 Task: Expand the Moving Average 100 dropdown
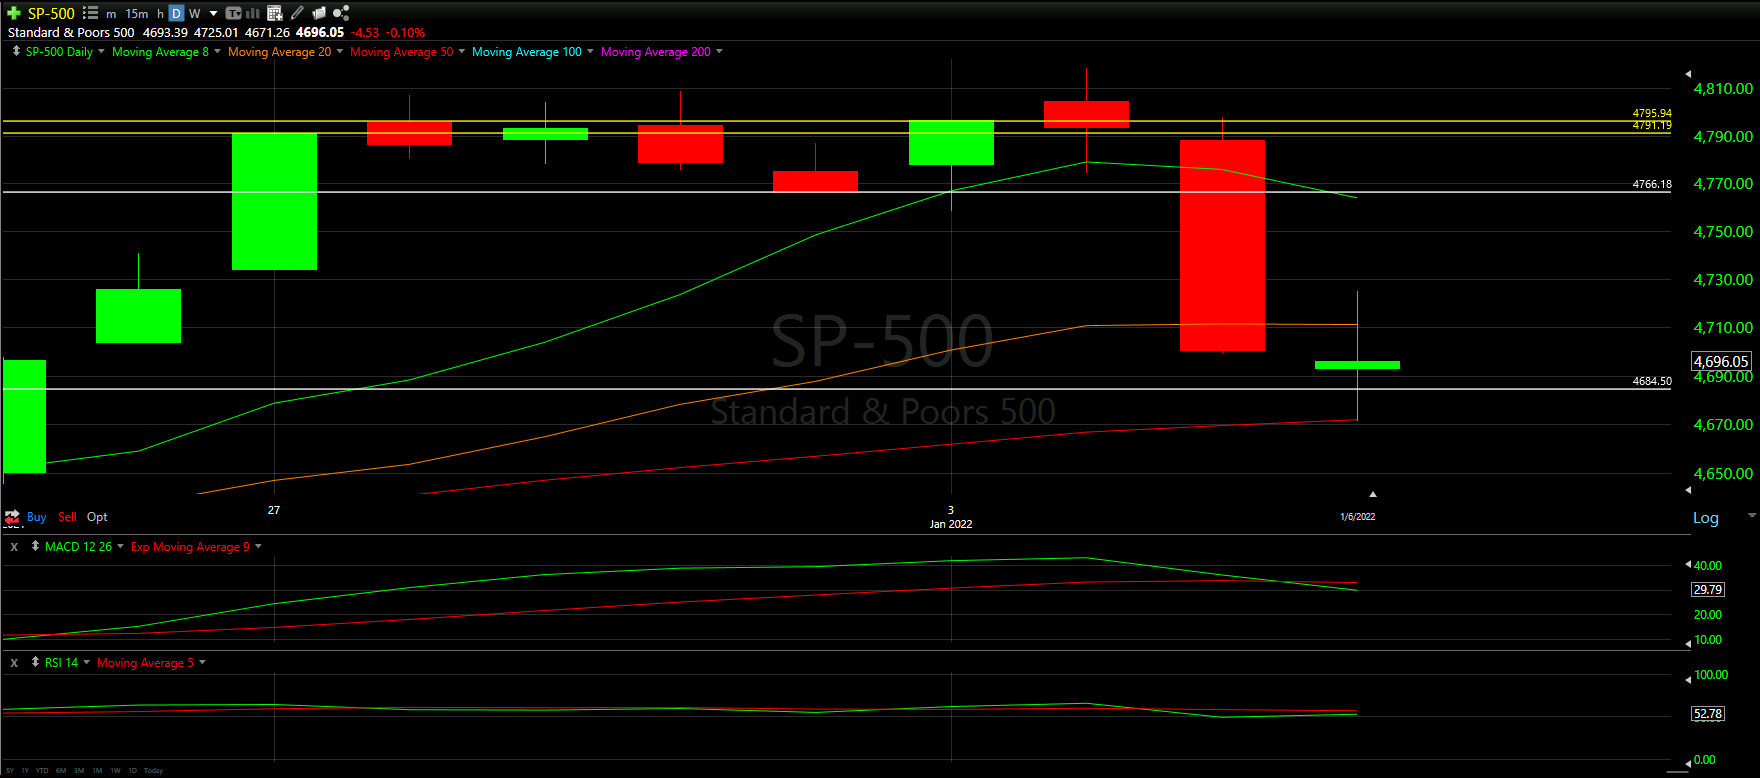click(x=590, y=51)
